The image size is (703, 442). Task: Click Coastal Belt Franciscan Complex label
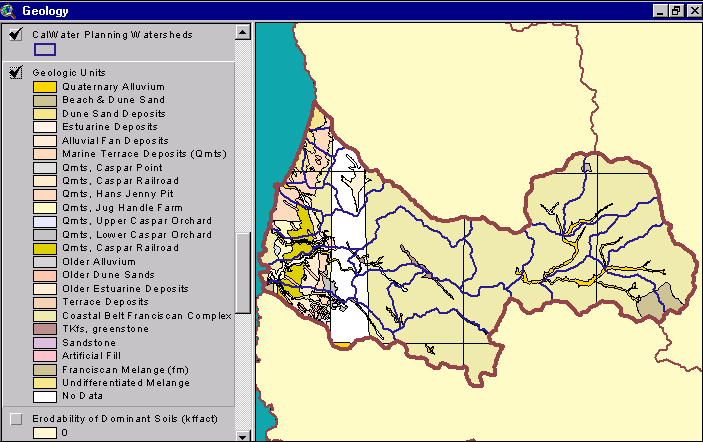coord(147,316)
